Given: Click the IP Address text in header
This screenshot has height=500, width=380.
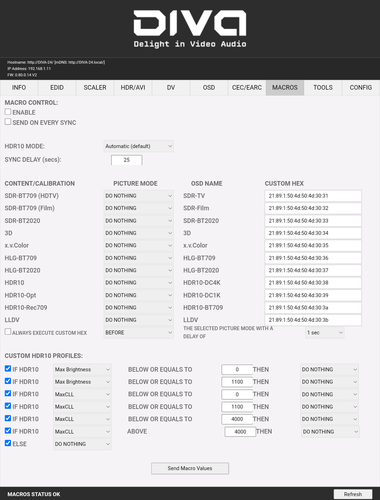Looking at the screenshot, I should click(x=29, y=69).
